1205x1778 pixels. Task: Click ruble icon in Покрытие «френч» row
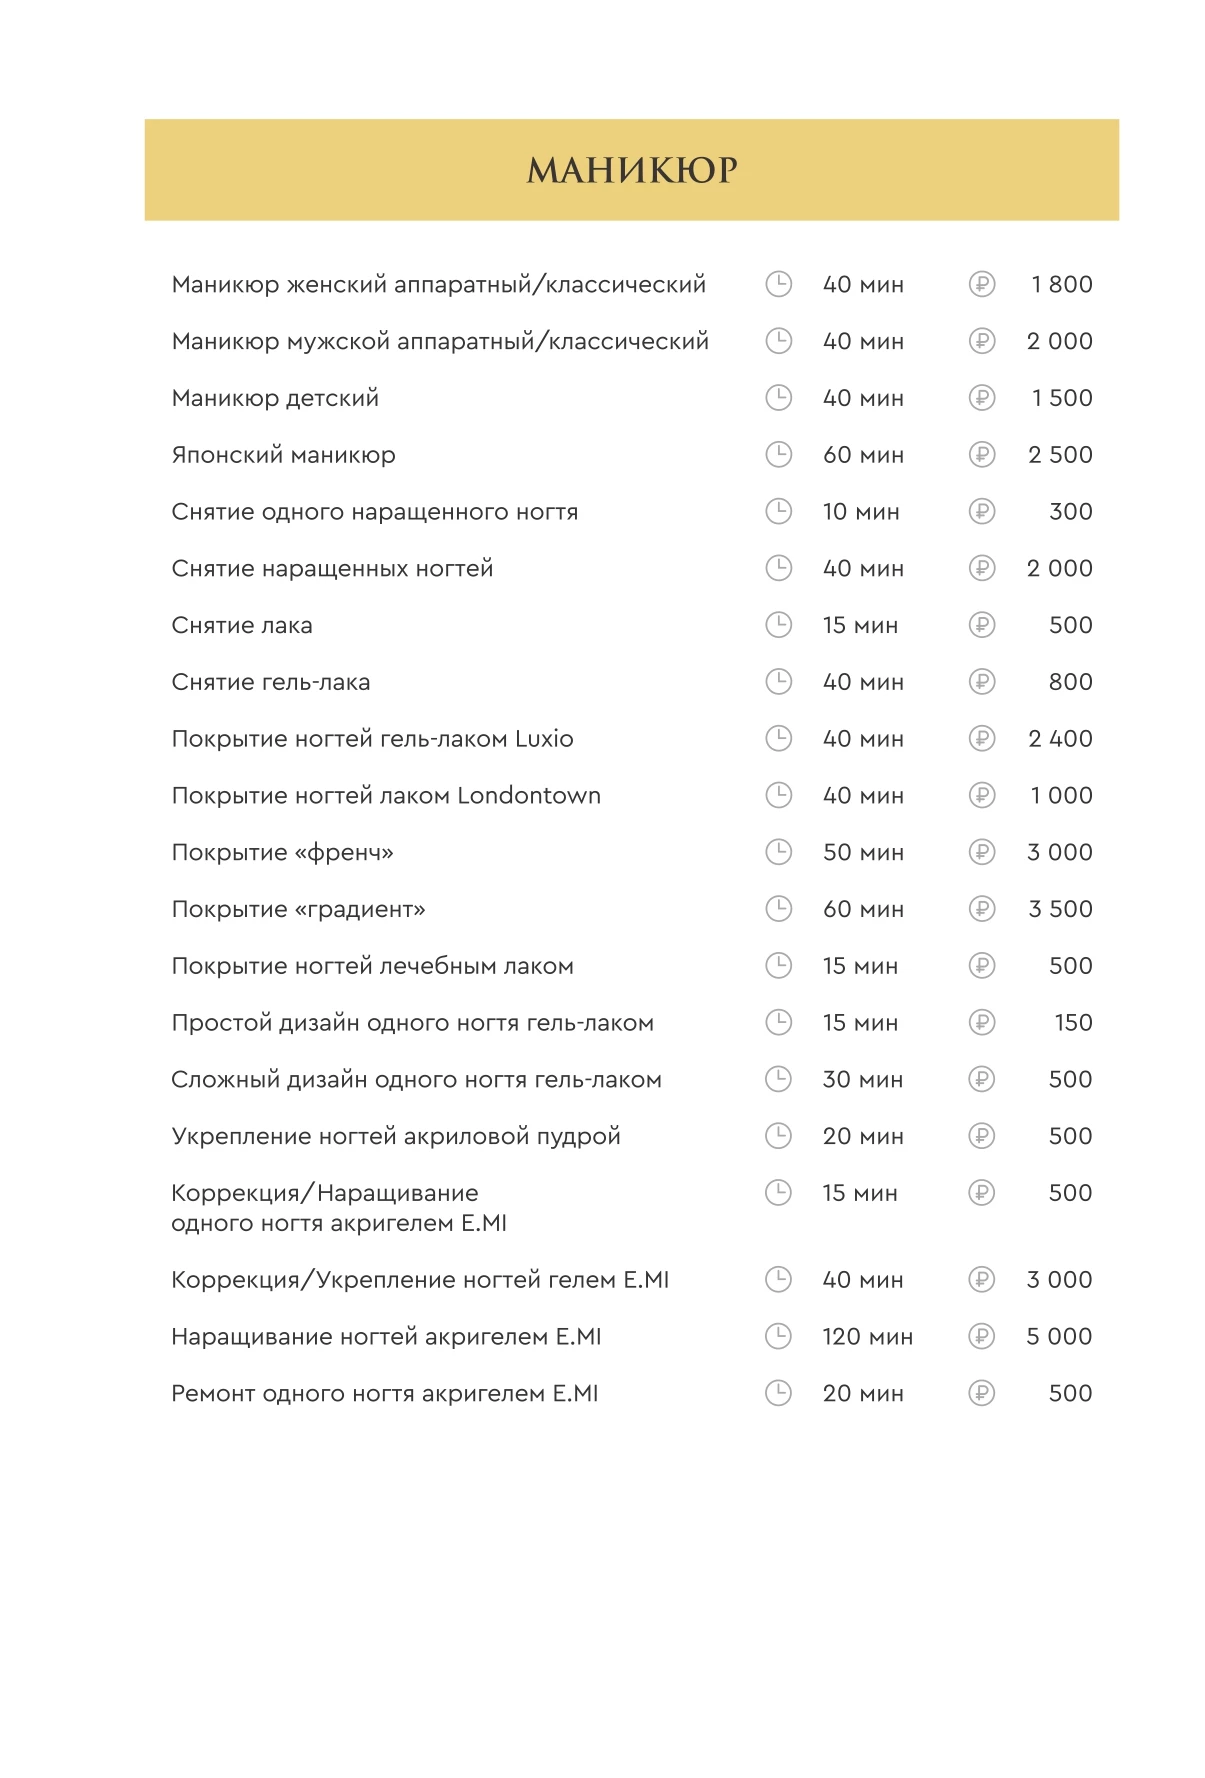coord(982,852)
